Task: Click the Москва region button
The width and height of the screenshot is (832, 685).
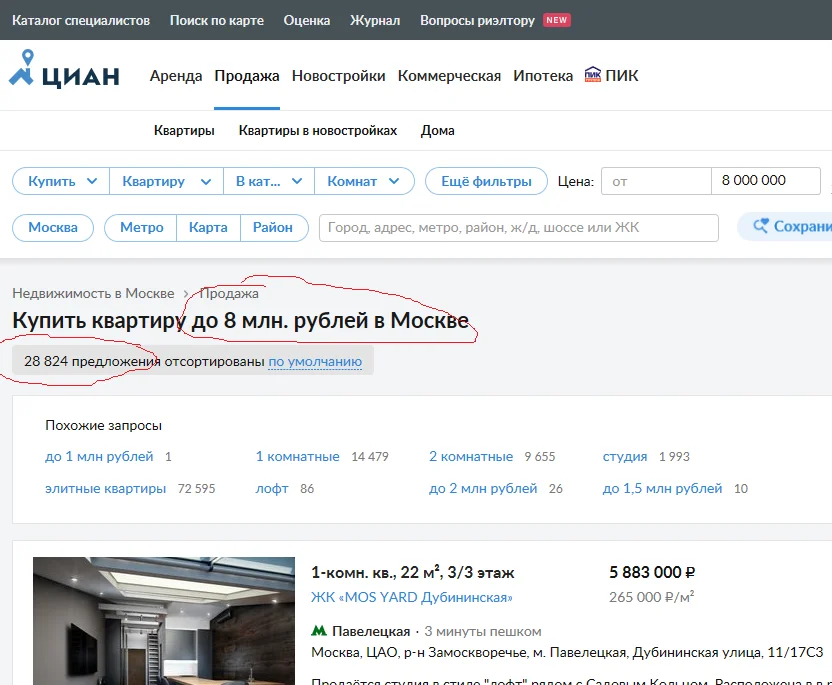Action: 53,228
